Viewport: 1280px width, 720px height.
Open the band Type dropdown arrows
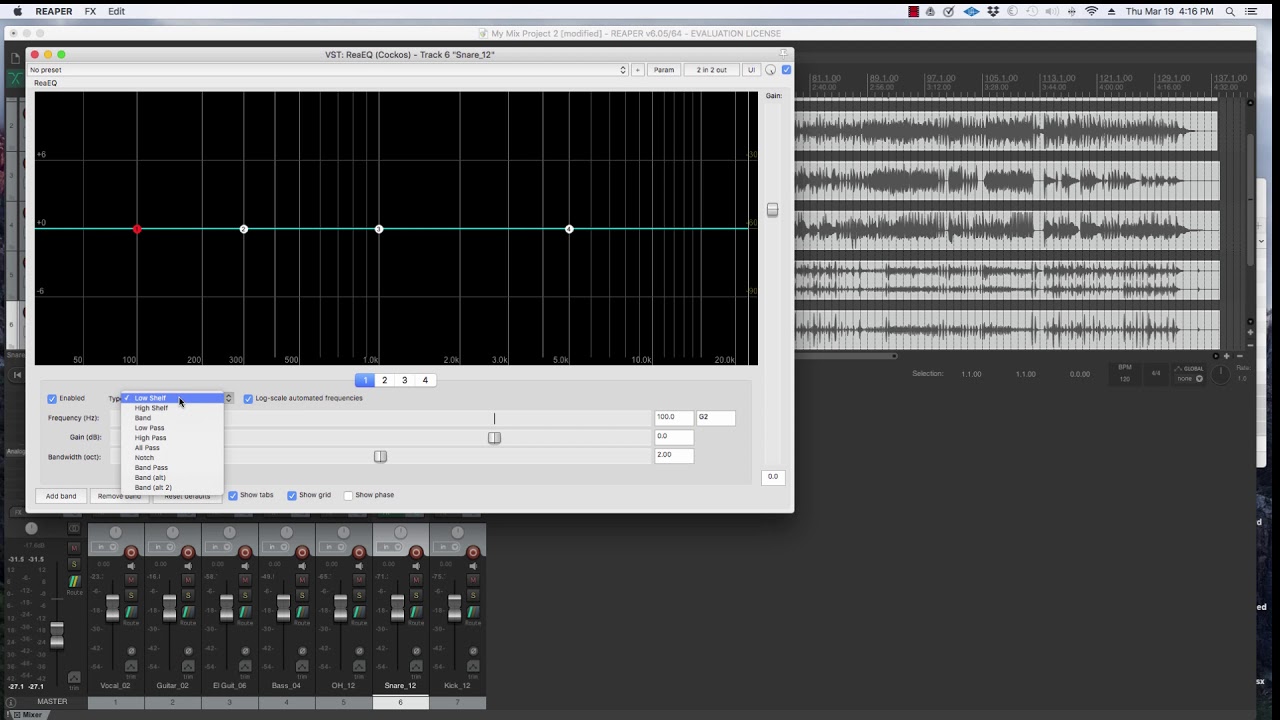(228, 398)
